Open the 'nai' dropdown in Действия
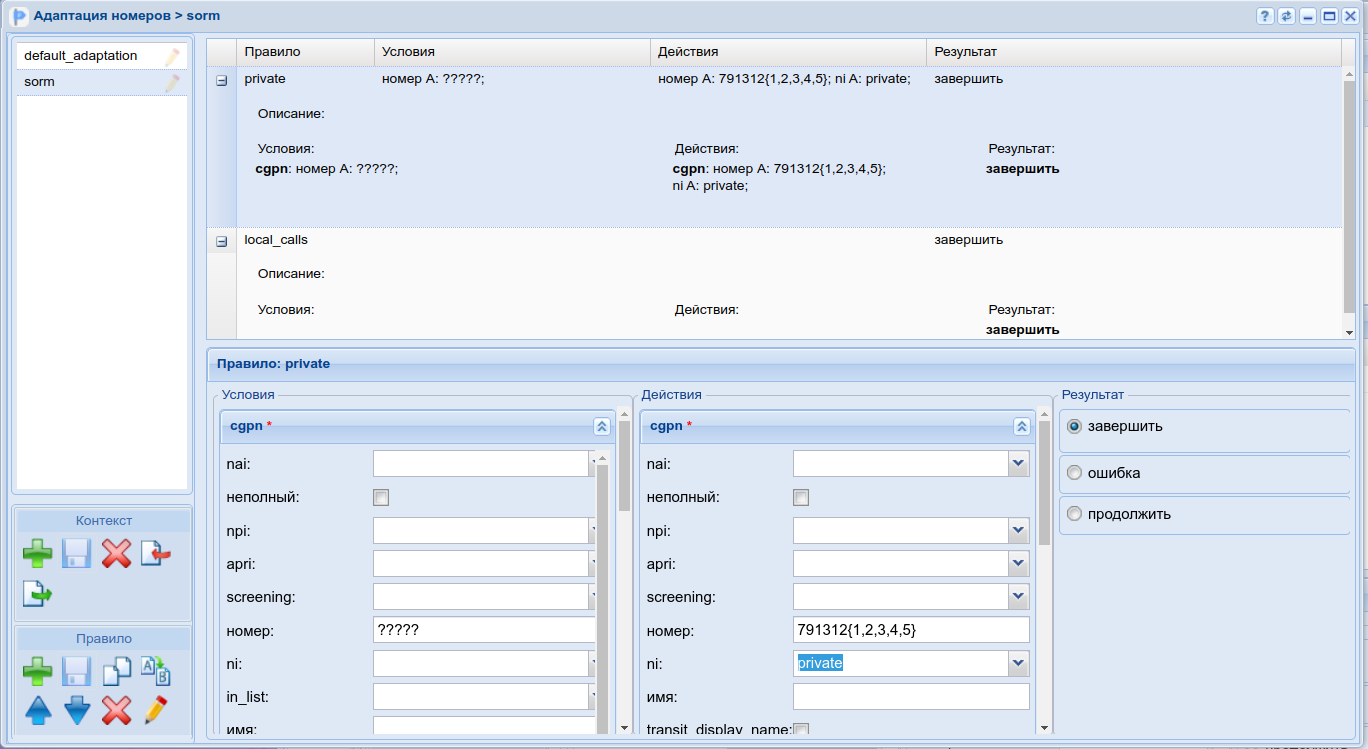 coord(1018,463)
